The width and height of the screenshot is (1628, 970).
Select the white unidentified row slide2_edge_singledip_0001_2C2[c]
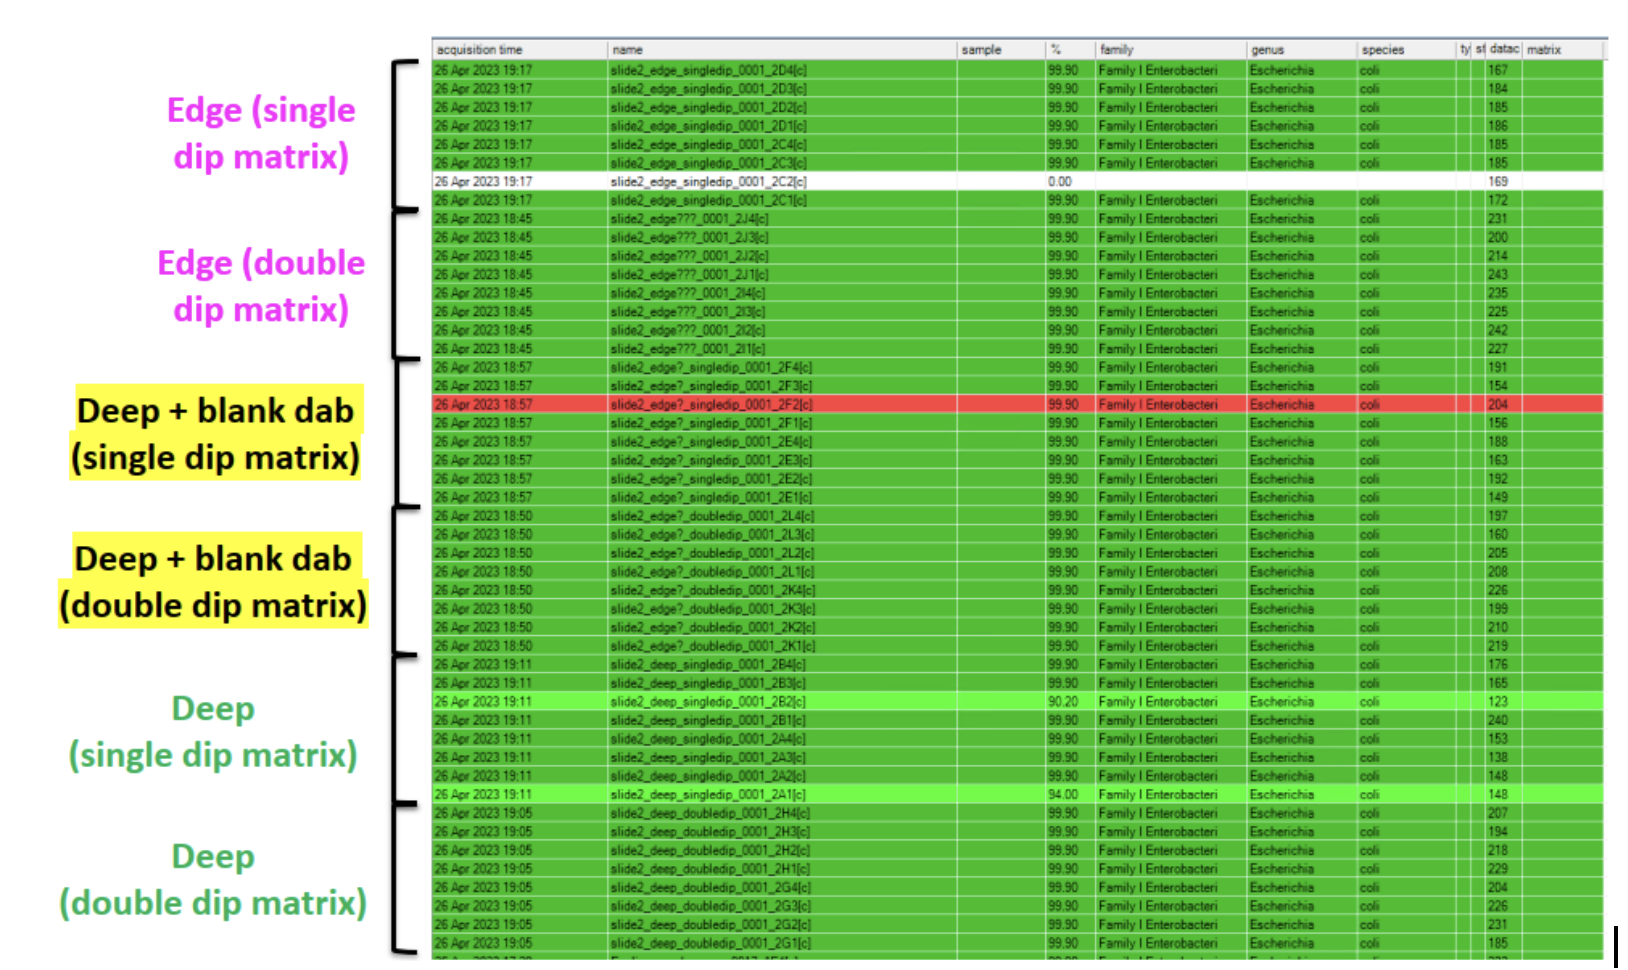point(1018,181)
